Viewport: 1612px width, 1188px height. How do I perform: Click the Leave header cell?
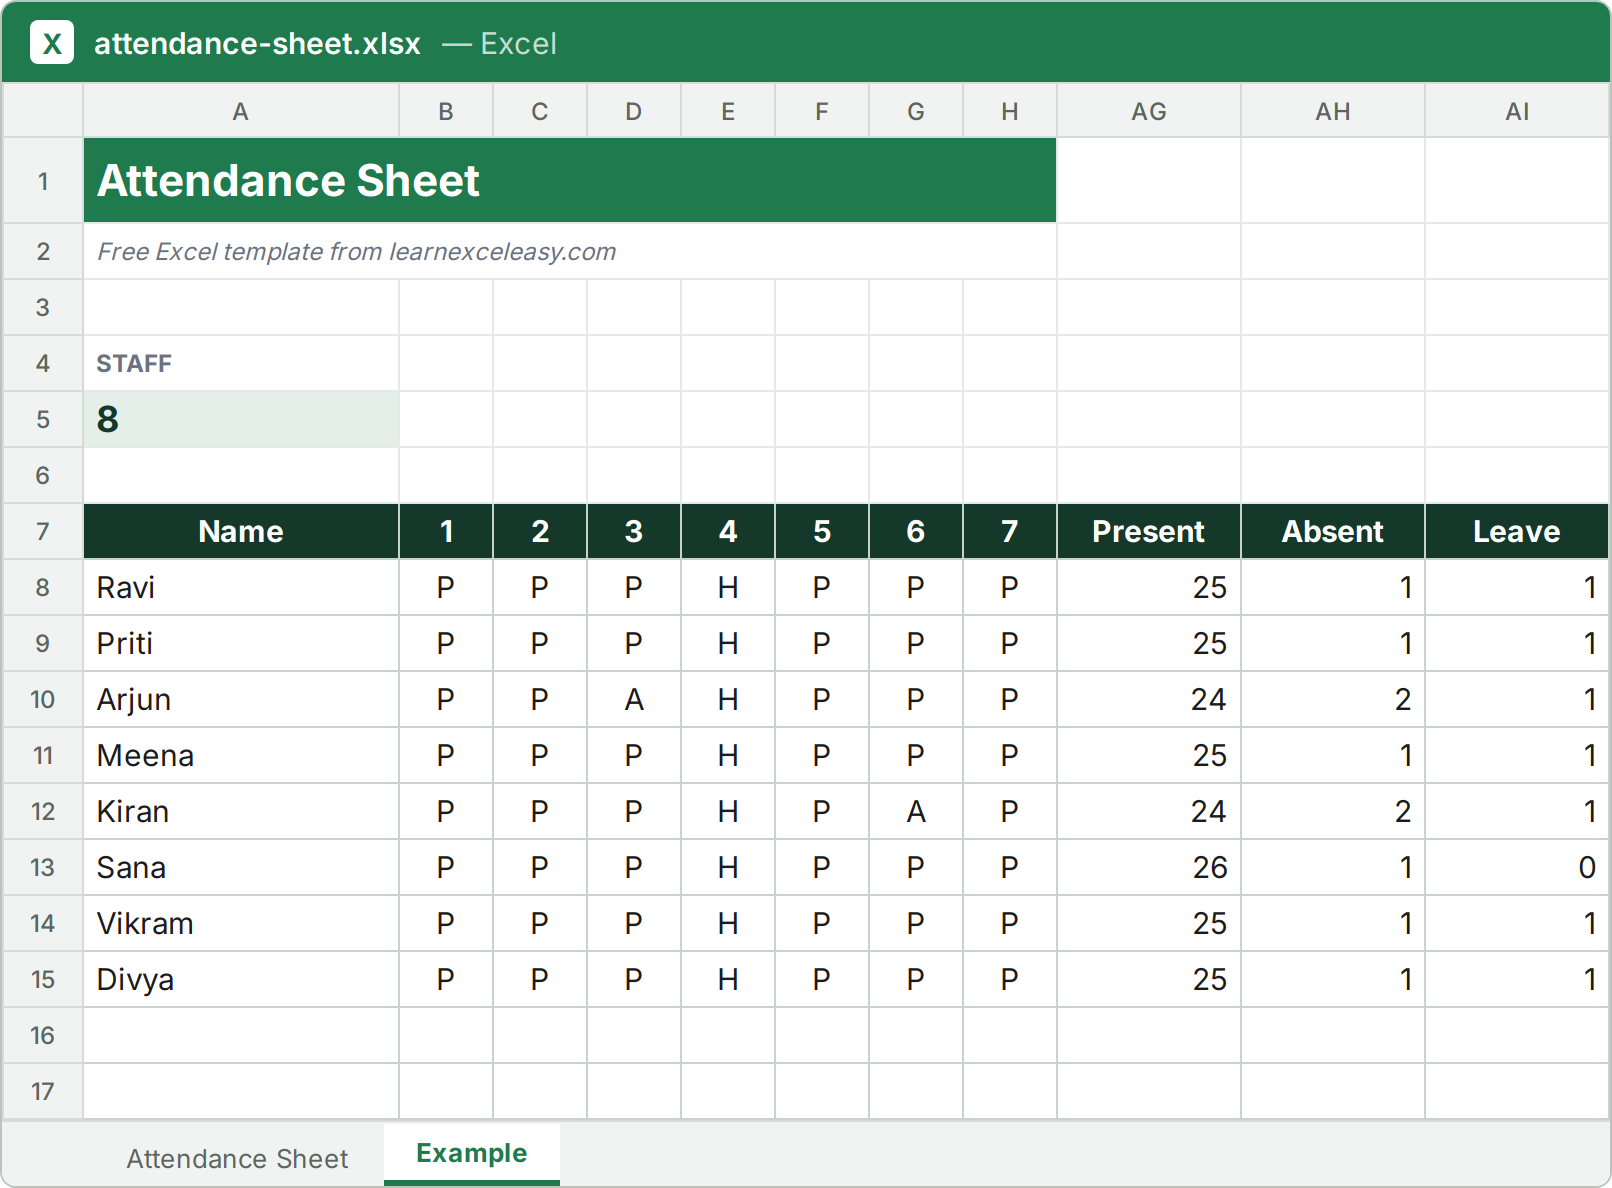(x=1517, y=531)
